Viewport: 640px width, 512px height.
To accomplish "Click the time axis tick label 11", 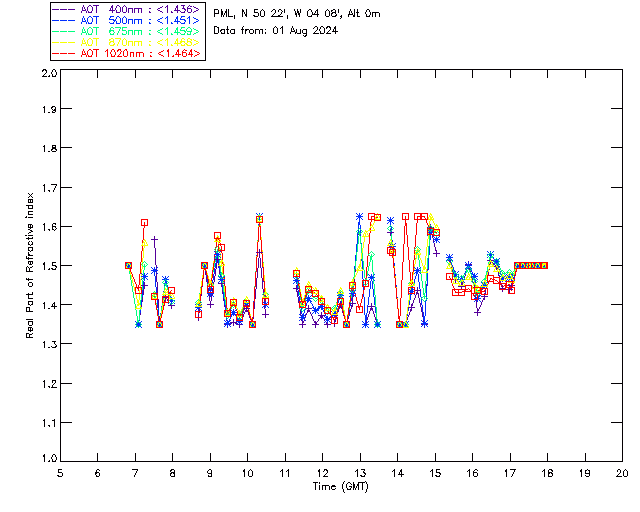I will click(x=285, y=473).
